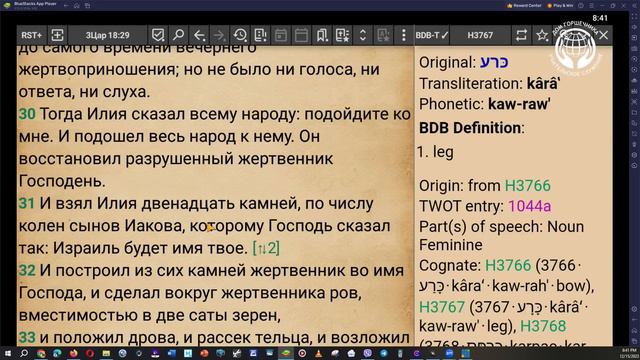Open TWOT entry 1044a link

coord(529,206)
